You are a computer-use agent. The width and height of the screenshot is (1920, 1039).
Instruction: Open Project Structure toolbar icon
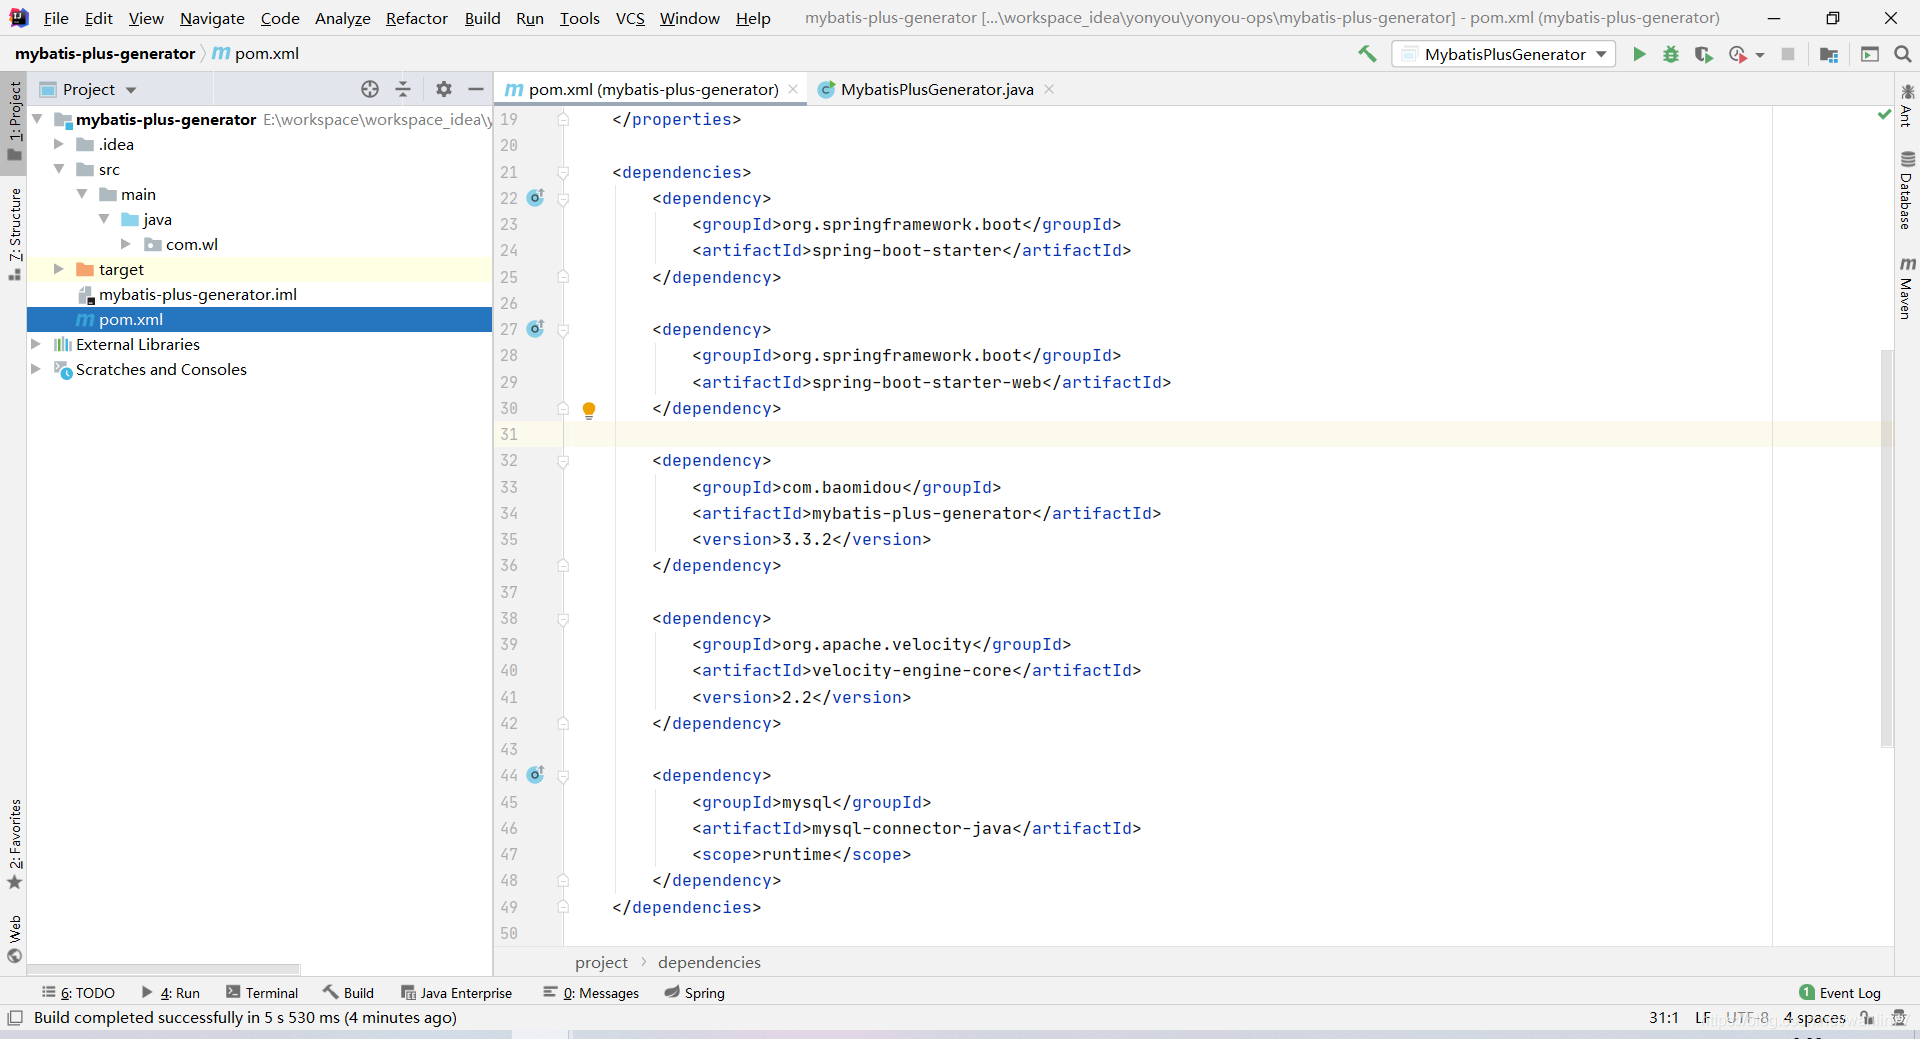pos(1829,54)
